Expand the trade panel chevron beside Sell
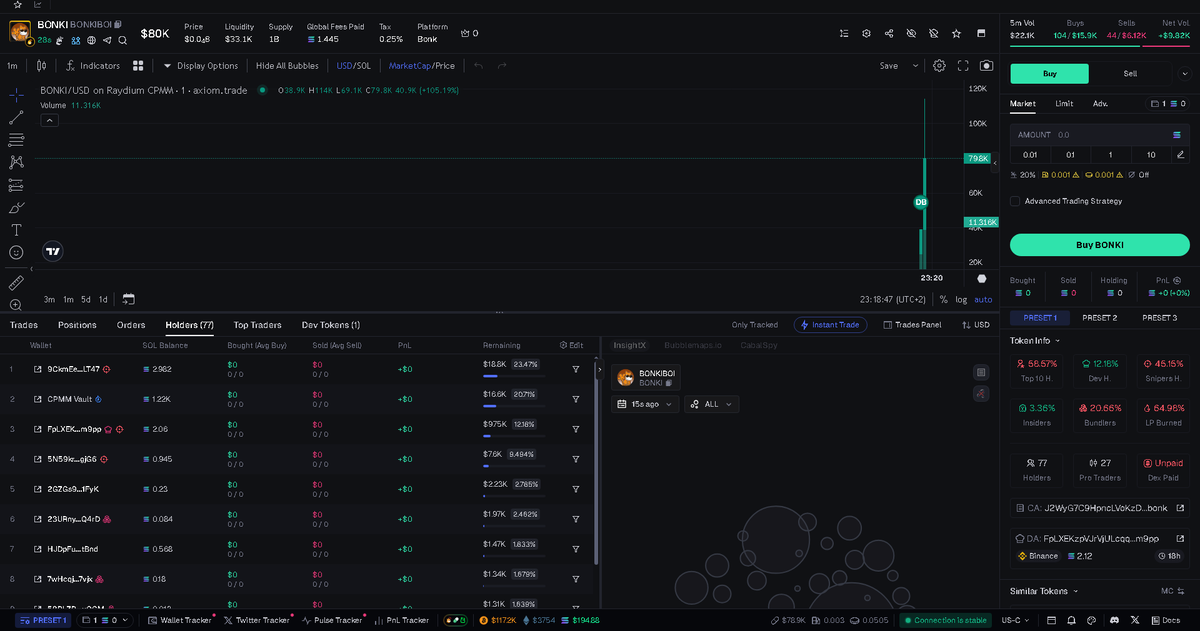 coord(1185,74)
